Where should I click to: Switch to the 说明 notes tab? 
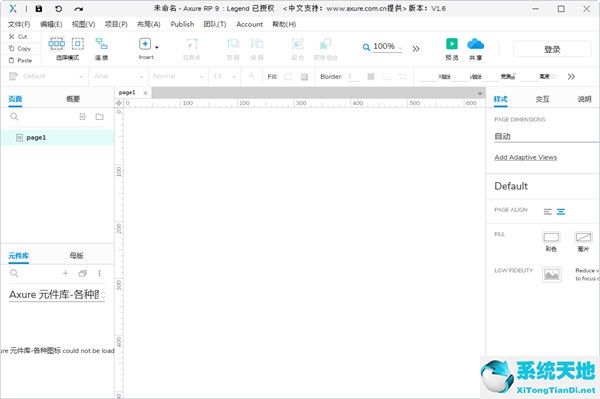point(584,99)
